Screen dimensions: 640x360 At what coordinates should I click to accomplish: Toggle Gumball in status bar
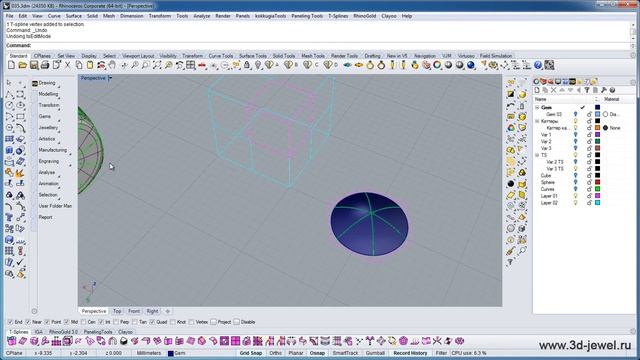(x=375, y=353)
